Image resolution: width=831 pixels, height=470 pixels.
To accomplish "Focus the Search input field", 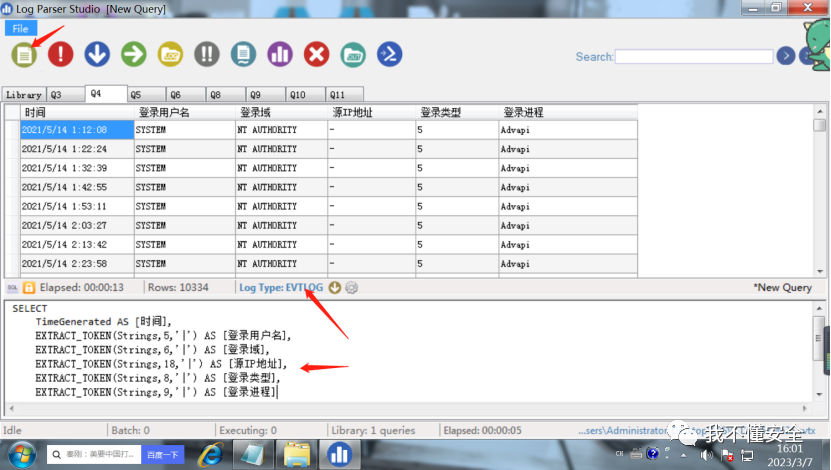I will tap(694, 56).
